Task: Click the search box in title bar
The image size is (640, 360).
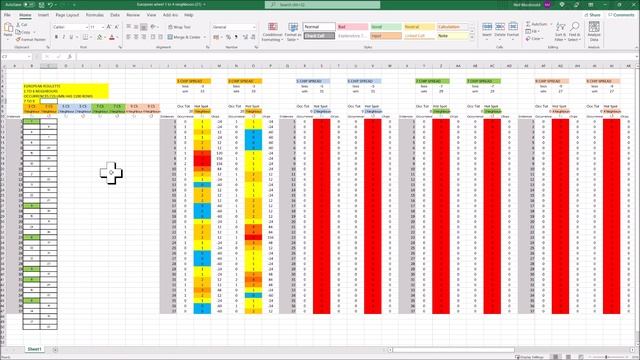Action: click(322, 4)
